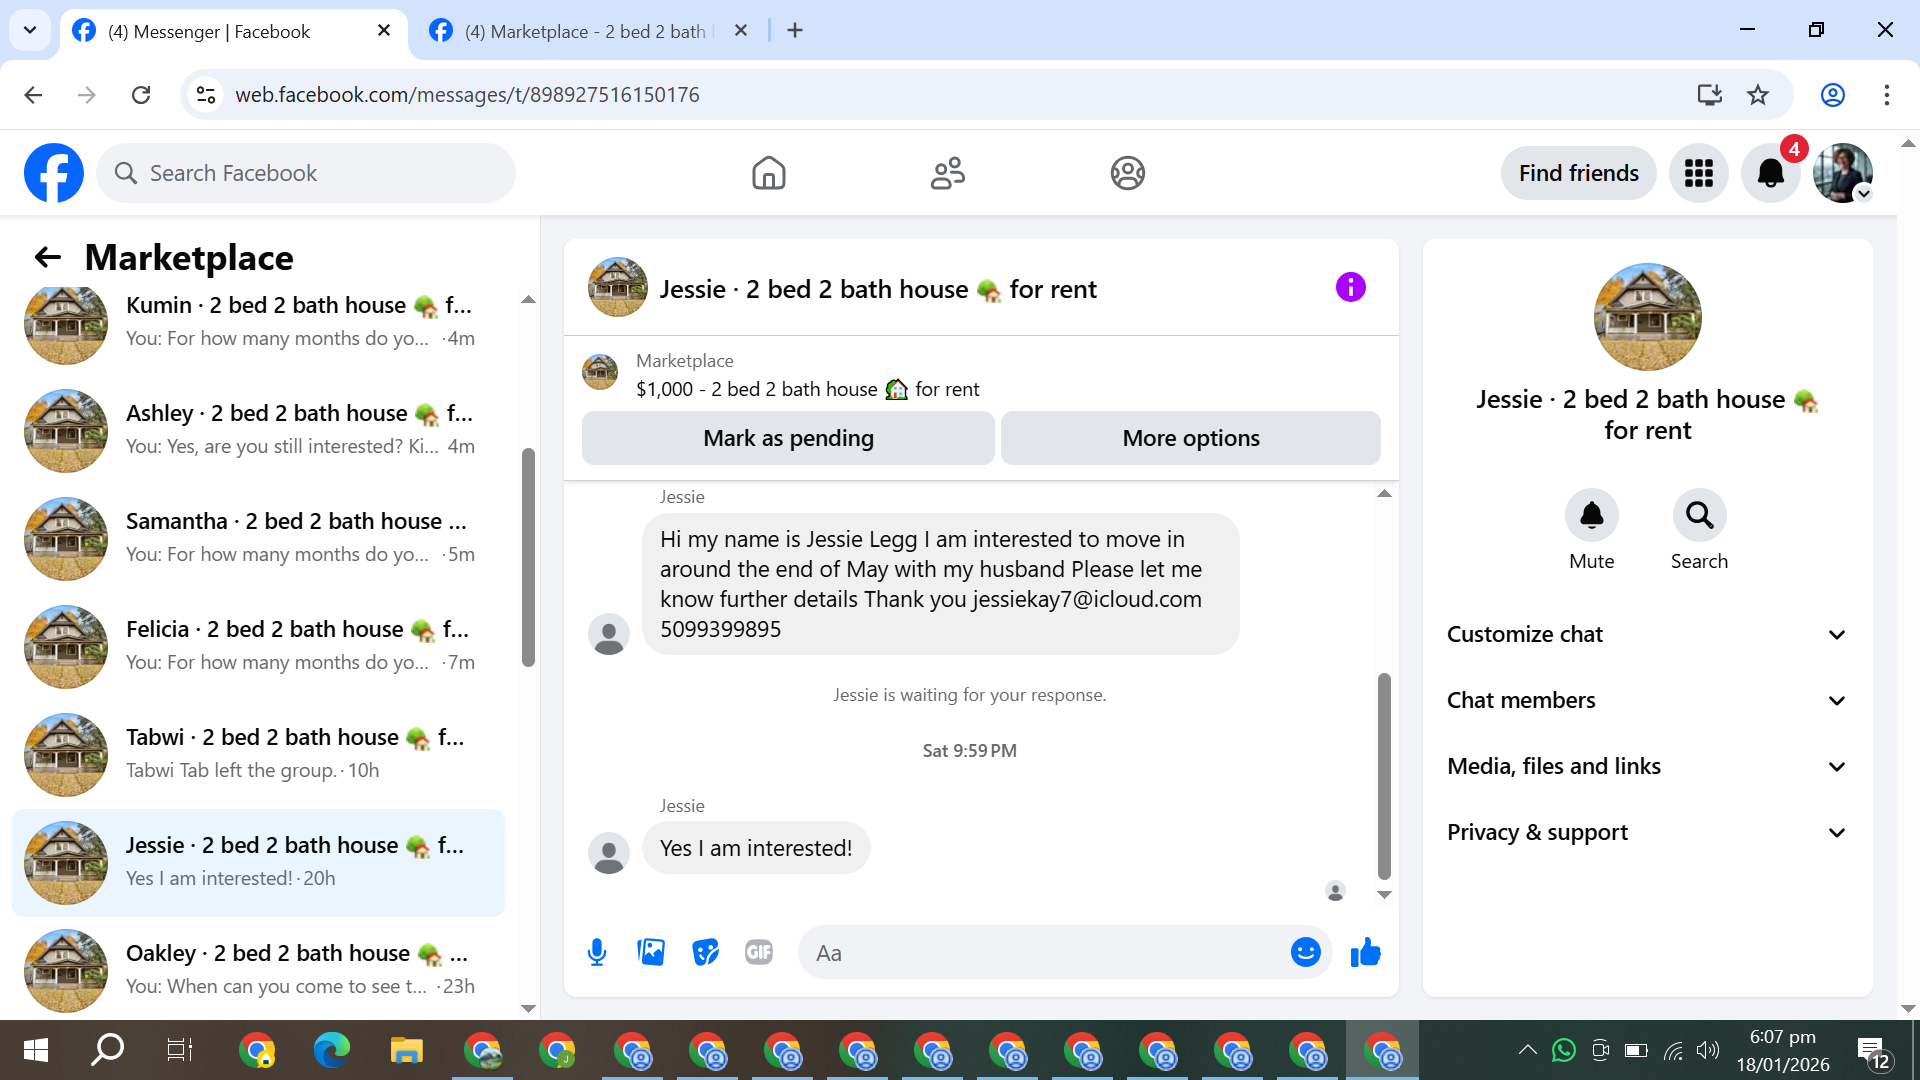This screenshot has width=1920, height=1080.
Task: Expand the Chat members section
Action: pos(1647,700)
